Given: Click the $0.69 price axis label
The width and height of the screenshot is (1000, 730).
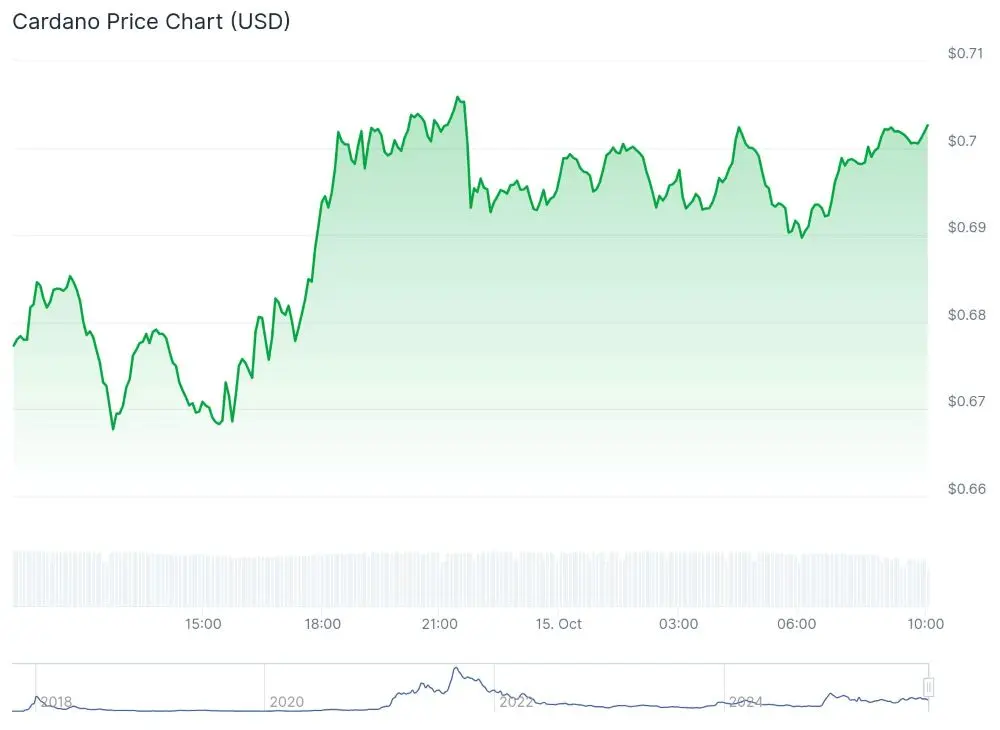Looking at the screenshot, I should [966, 228].
